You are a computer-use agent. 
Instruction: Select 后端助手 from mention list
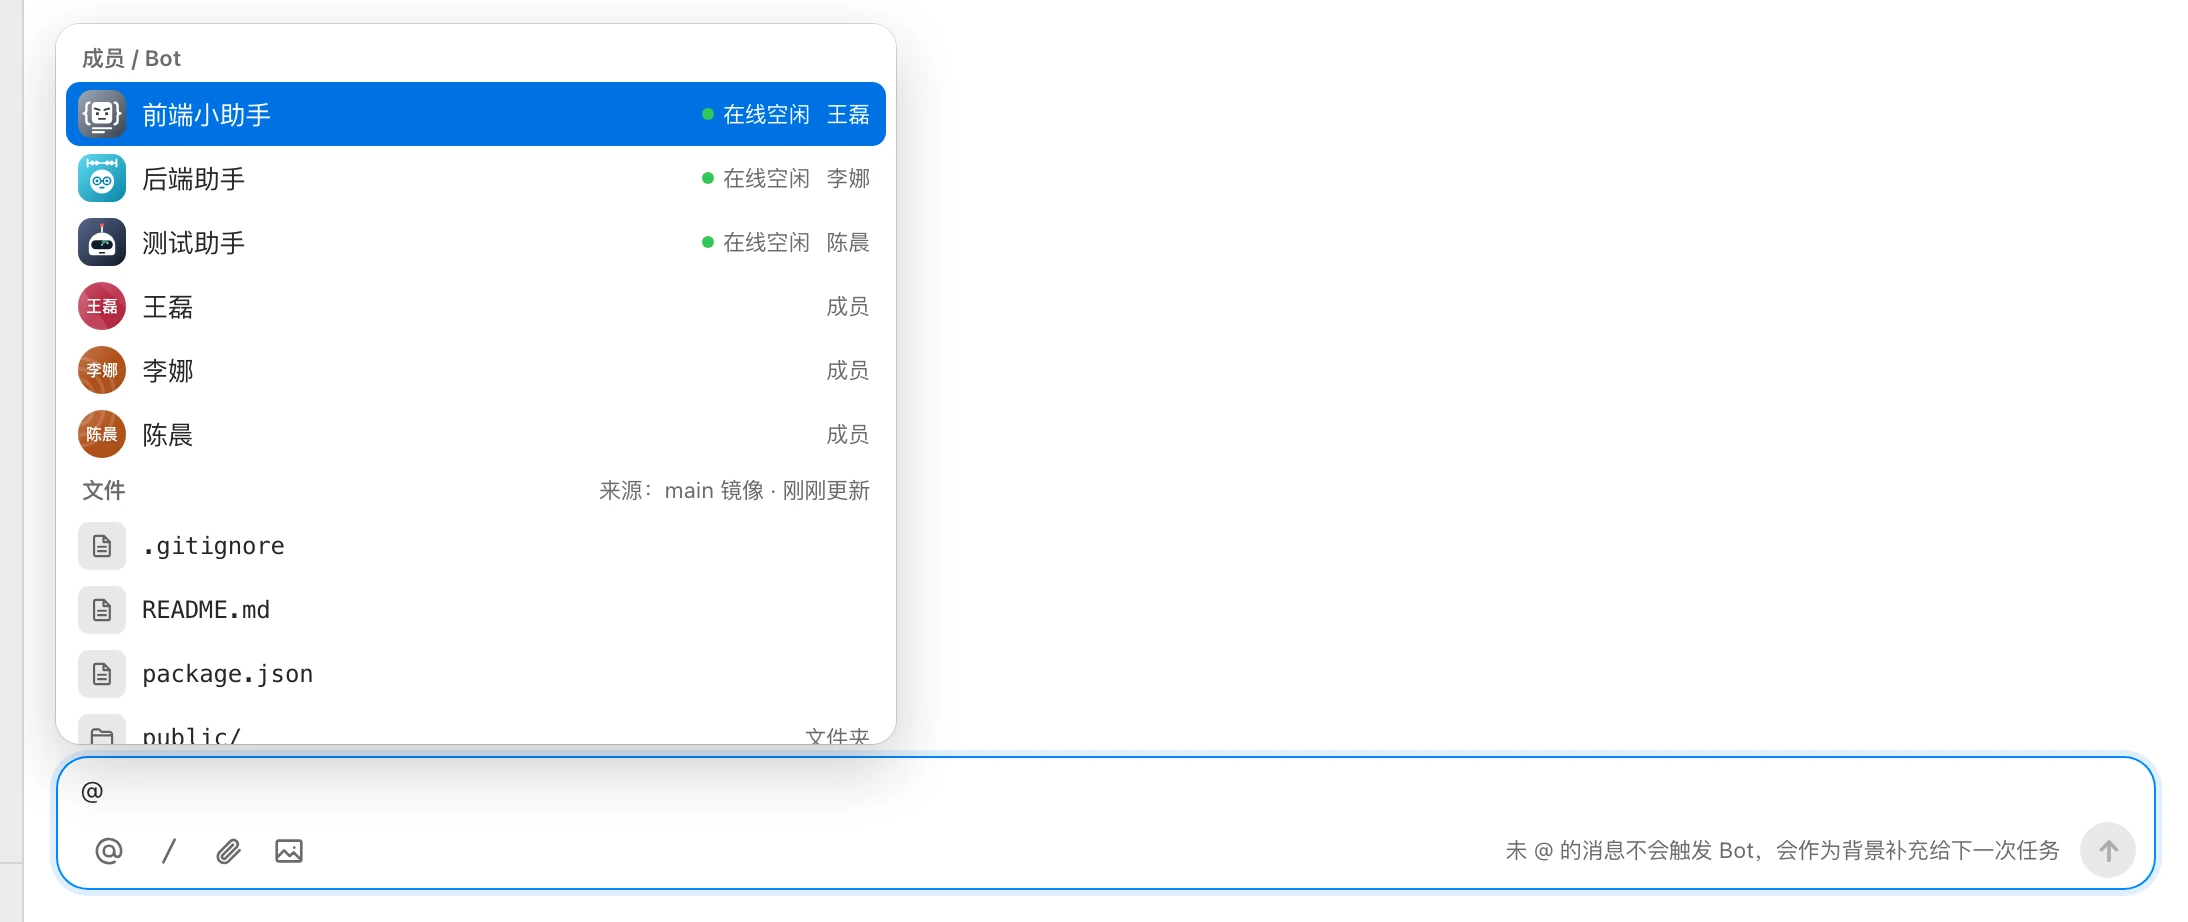pyautogui.click(x=476, y=178)
